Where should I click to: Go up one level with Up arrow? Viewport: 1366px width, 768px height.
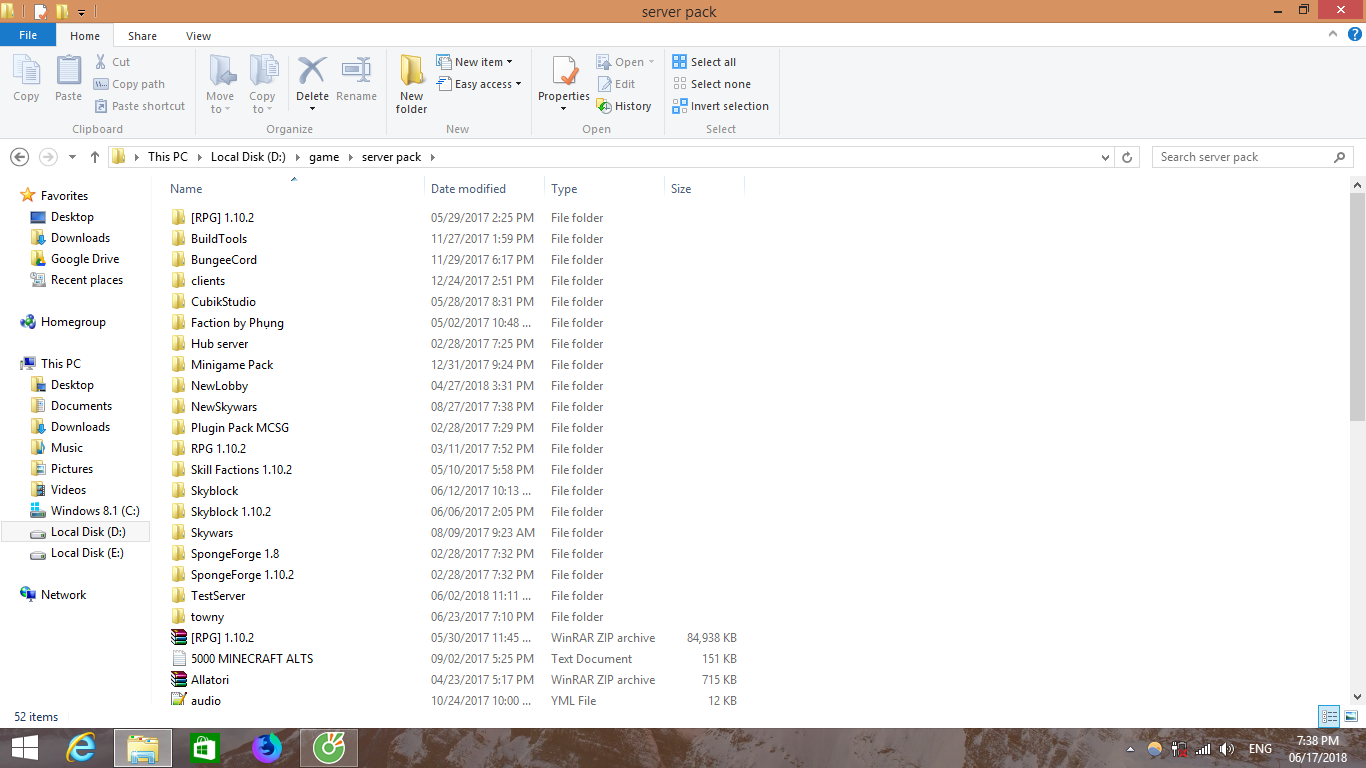95,157
